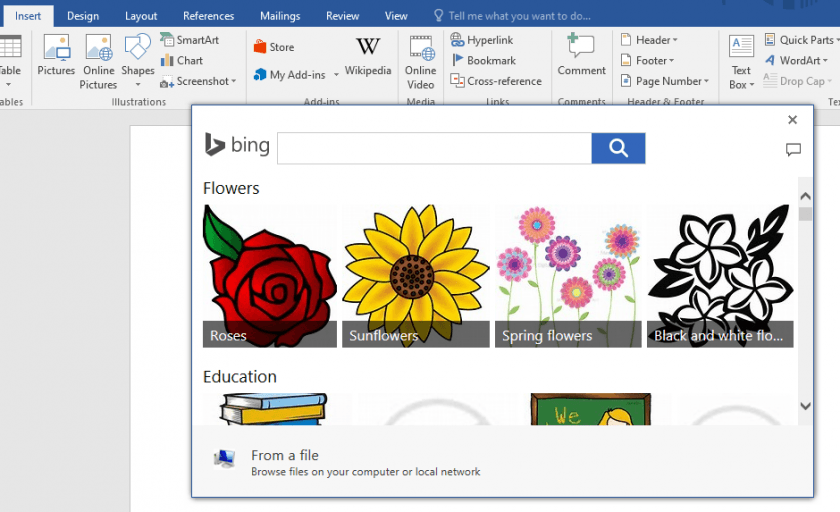This screenshot has height=512, width=840.
Task: Add a Comment from the ribbon
Action: click(x=581, y=56)
